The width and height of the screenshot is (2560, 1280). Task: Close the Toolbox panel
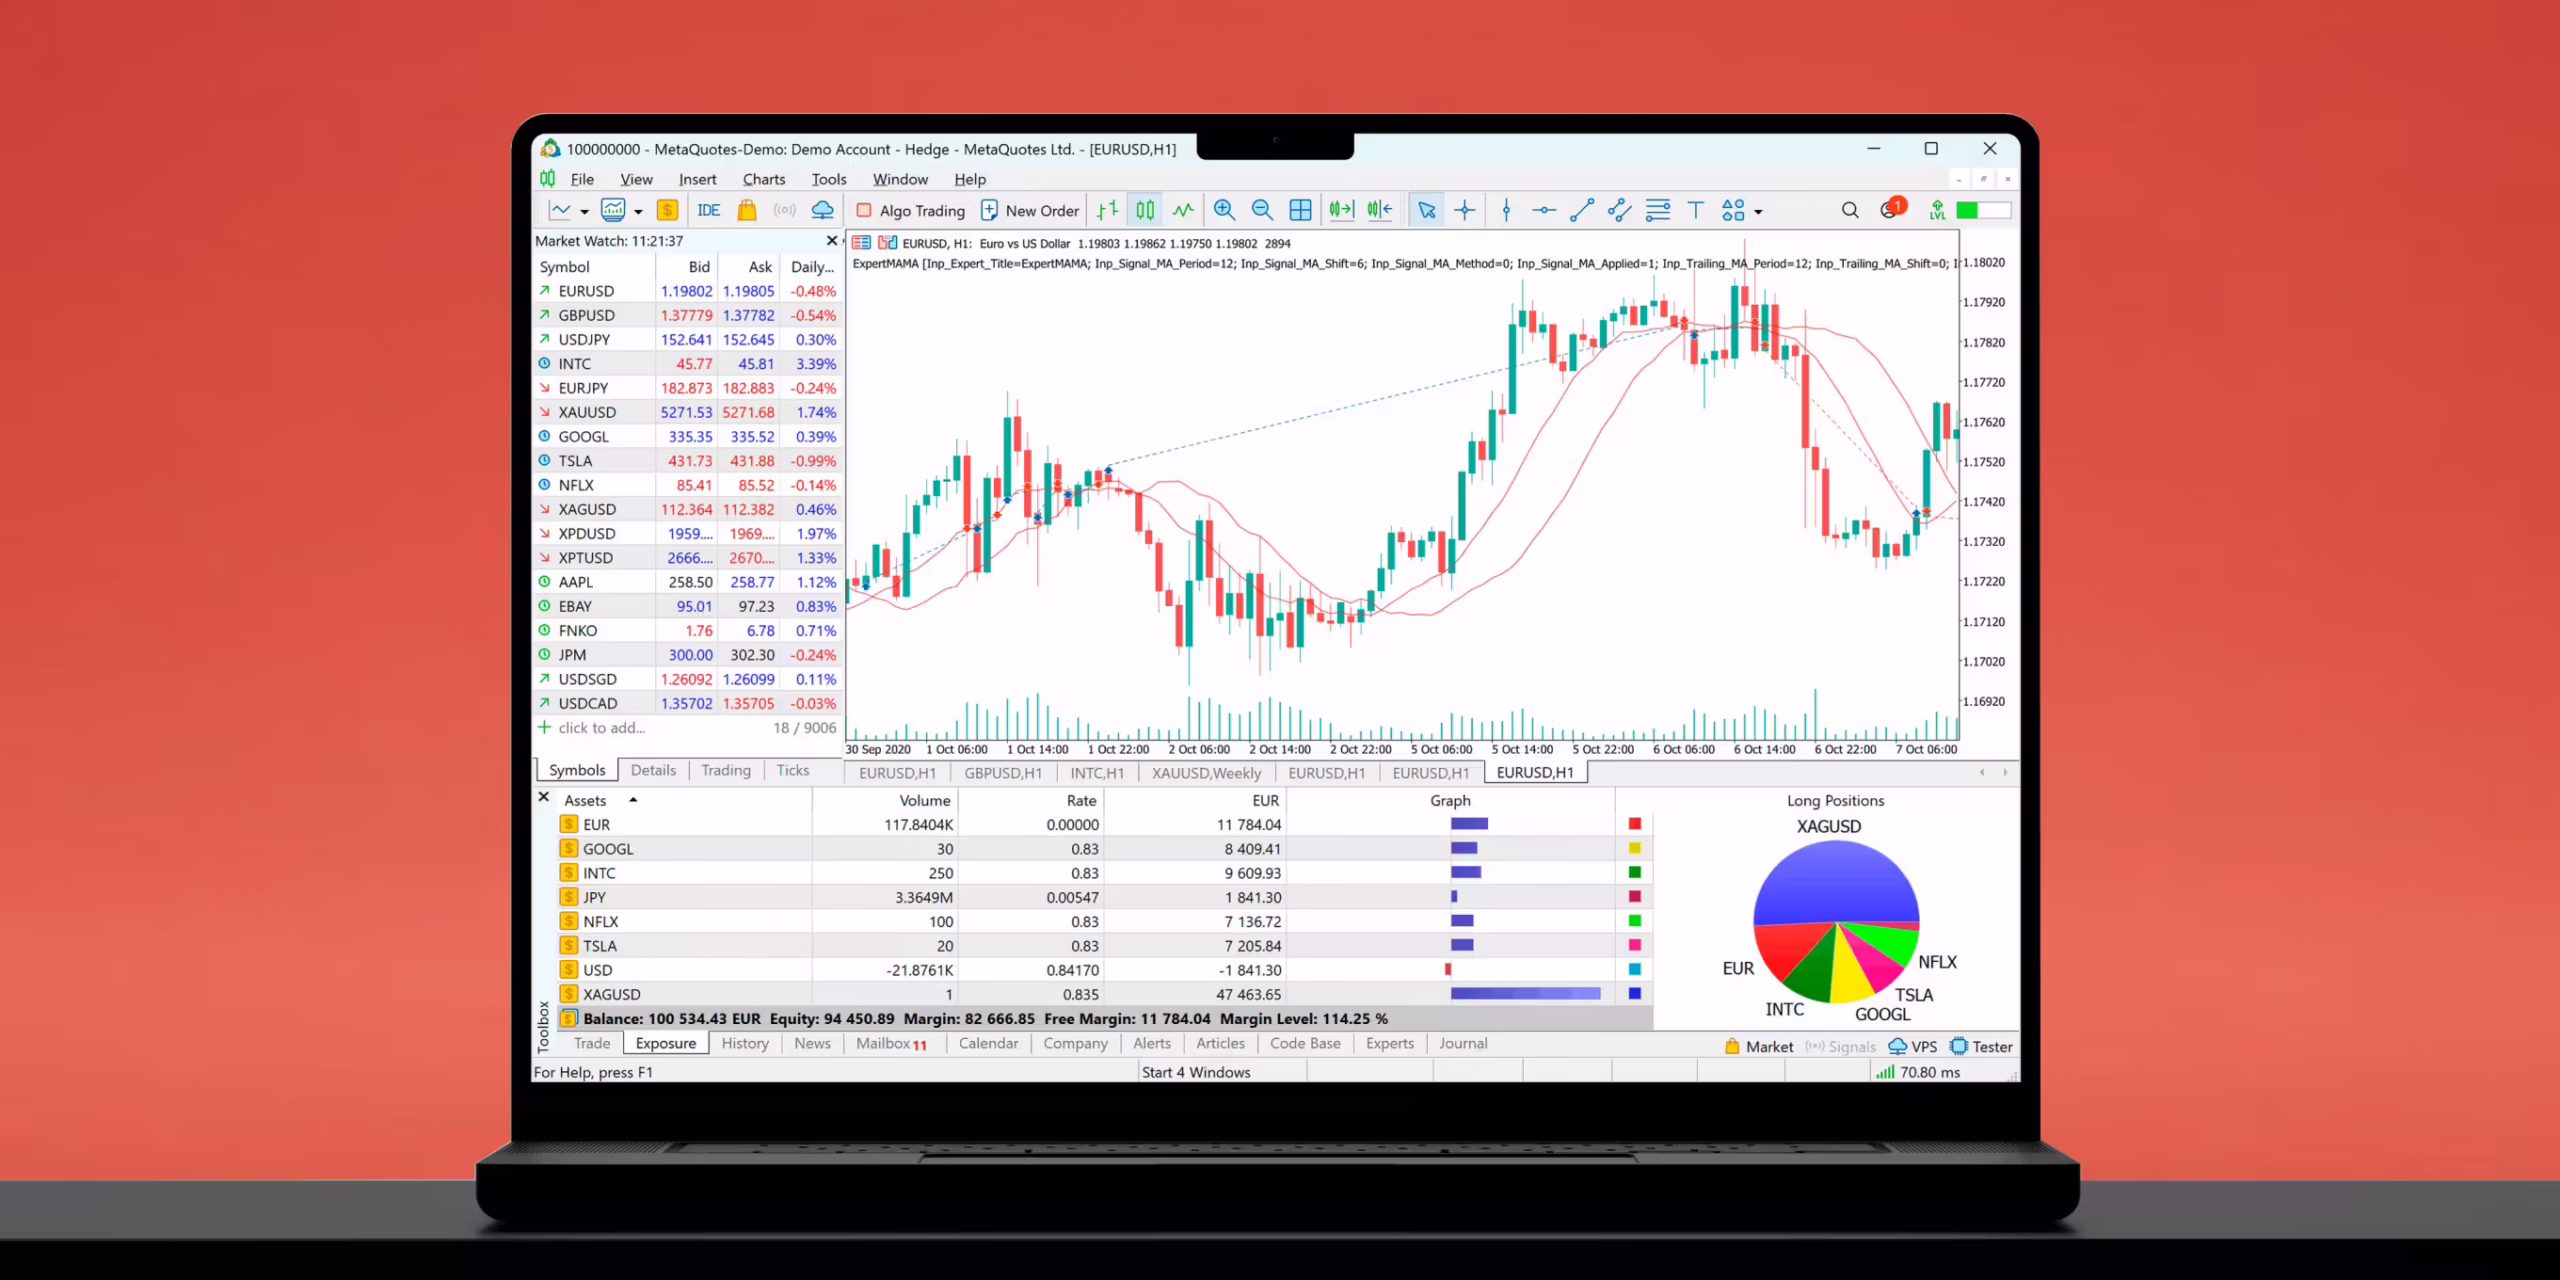tap(544, 797)
